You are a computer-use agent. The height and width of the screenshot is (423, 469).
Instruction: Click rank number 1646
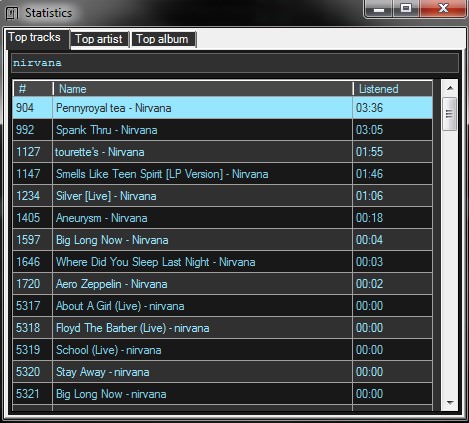coord(28,262)
